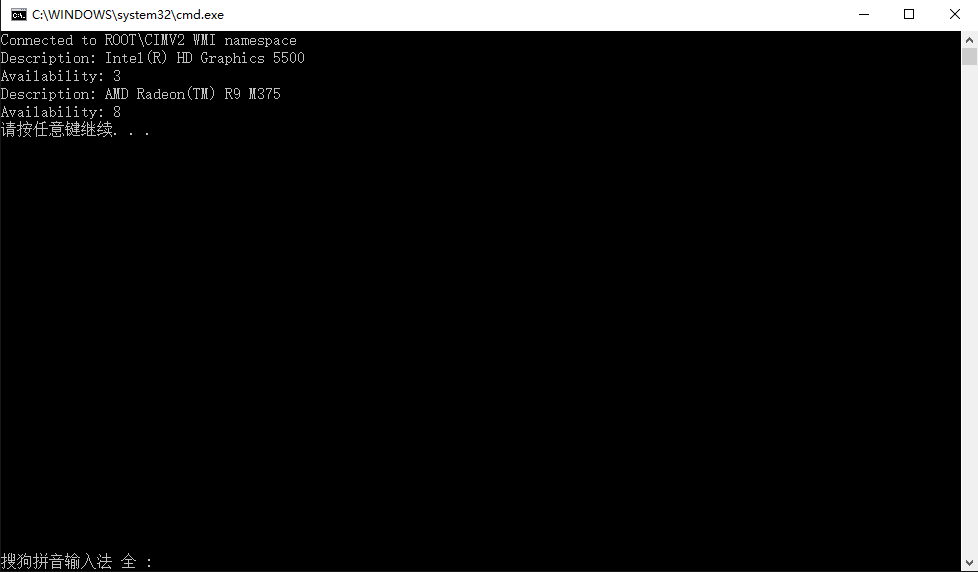Click the AMD Radeon(TM) R9 M375 text

193,94
